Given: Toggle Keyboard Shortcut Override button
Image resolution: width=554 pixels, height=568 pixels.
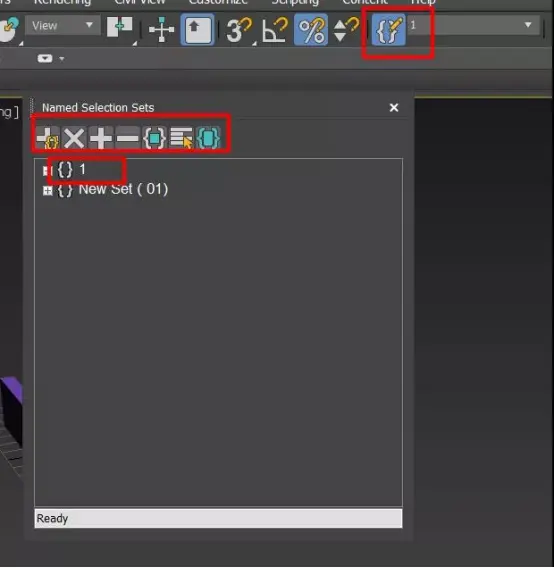Looking at the screenshot, I should tap(198, 30).
